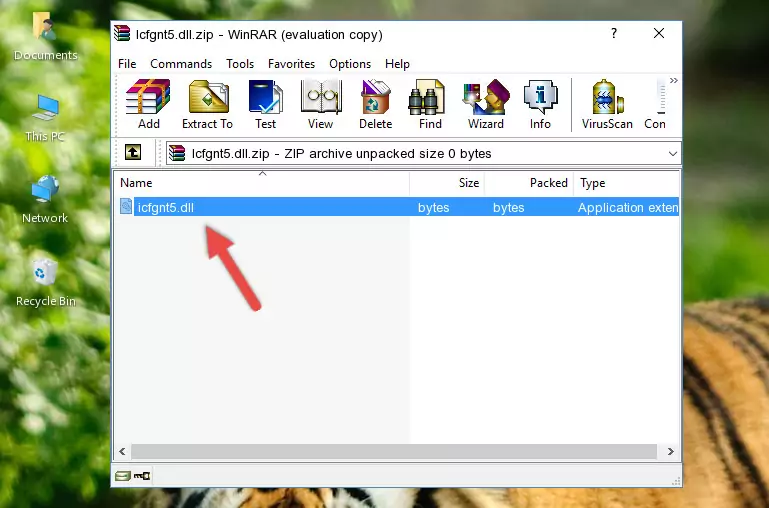Launch the Wizard tool

coord(486,104)
